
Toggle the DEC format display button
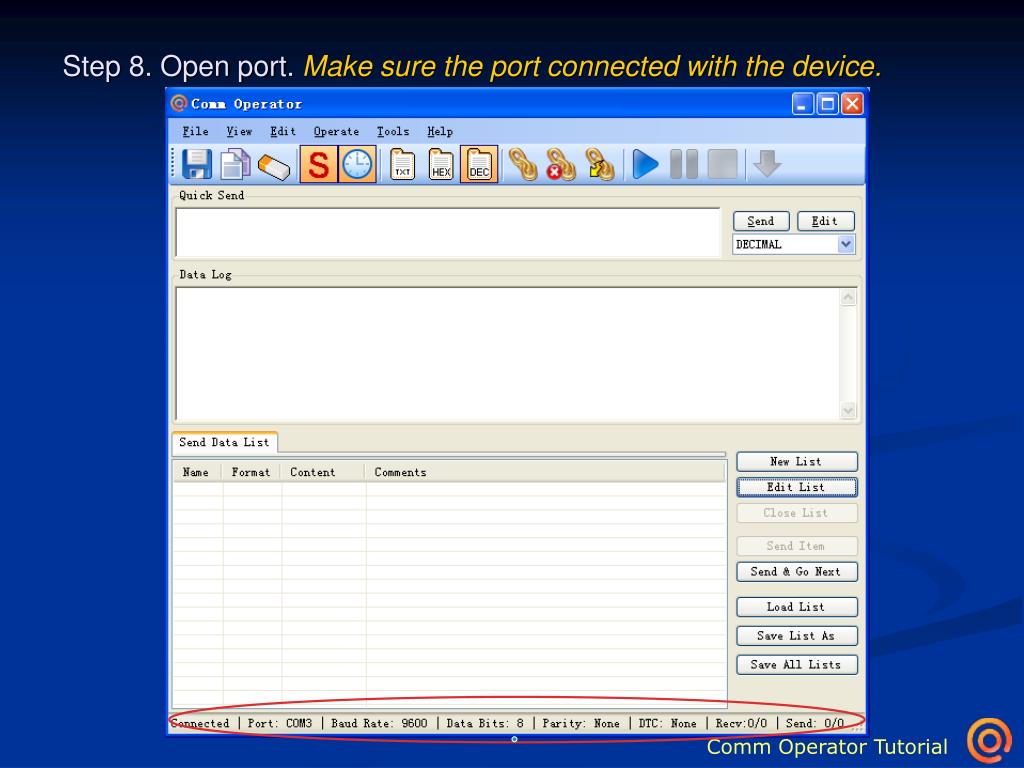tap(479, 164)
